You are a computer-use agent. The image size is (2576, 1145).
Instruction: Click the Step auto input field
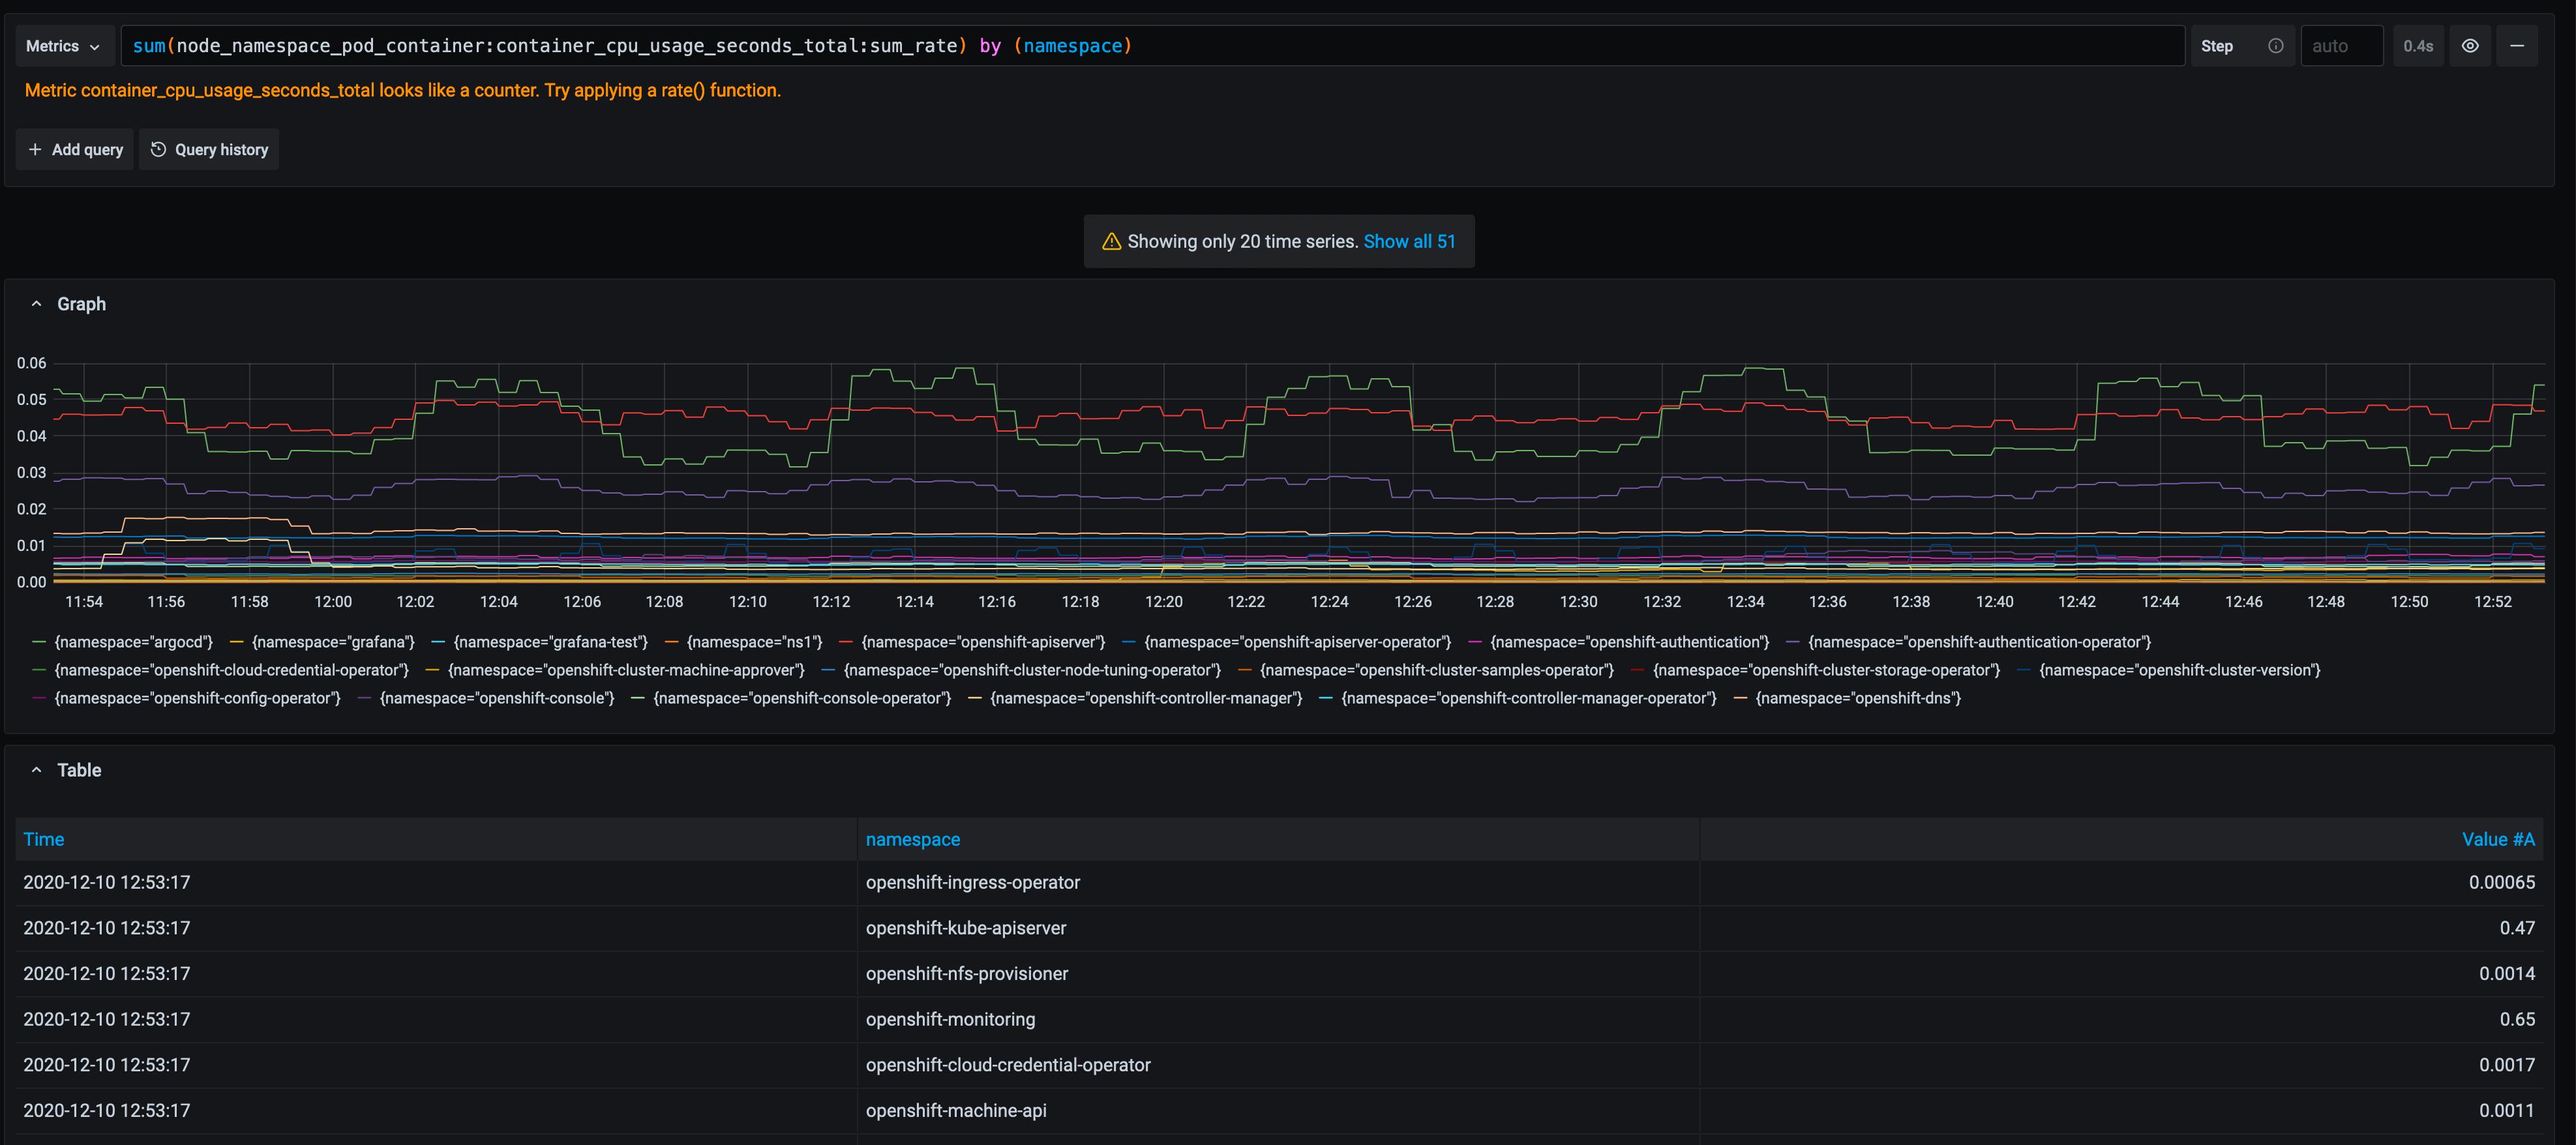[2340, 46]
